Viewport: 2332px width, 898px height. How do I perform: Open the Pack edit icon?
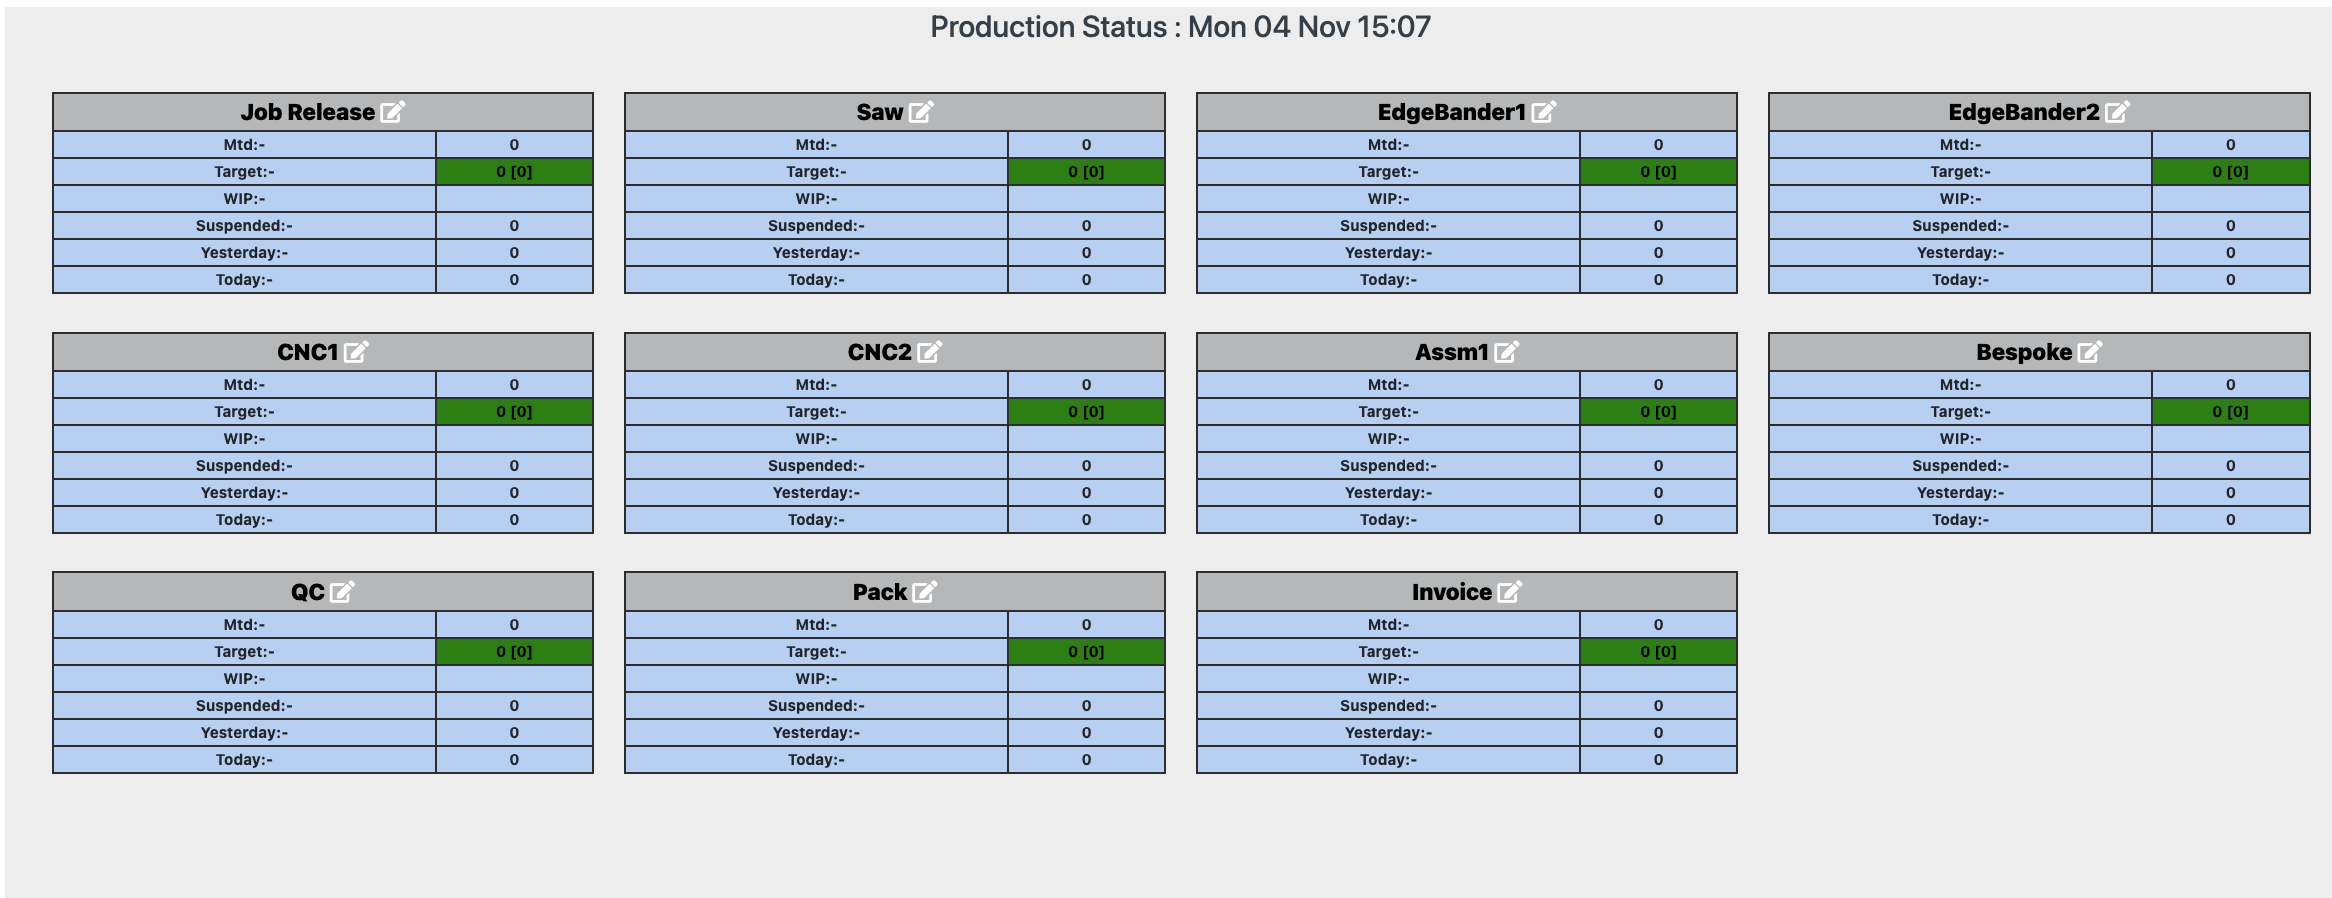925,592
